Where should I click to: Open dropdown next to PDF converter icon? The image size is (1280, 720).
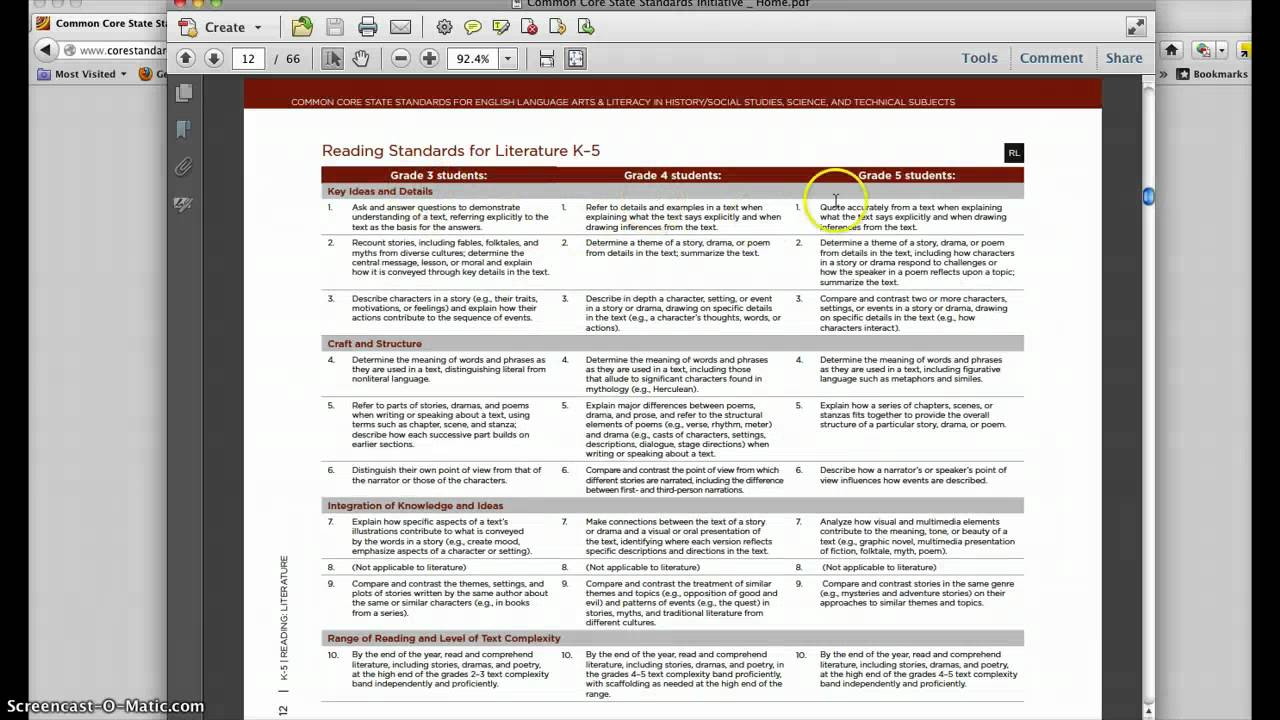[x=1222, y=50]
